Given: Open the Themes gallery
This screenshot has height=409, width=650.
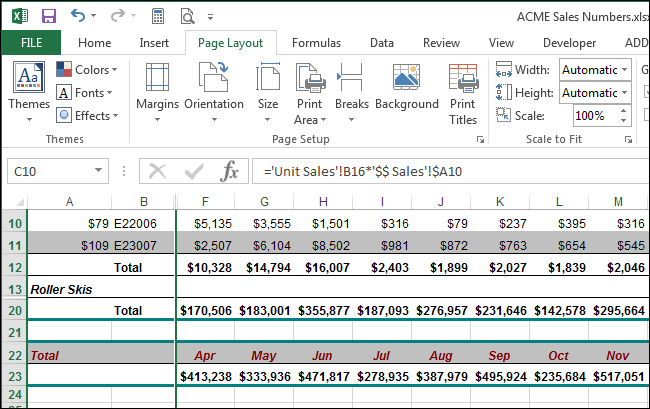Looking at the screenshot, I should tap(29, 88).
